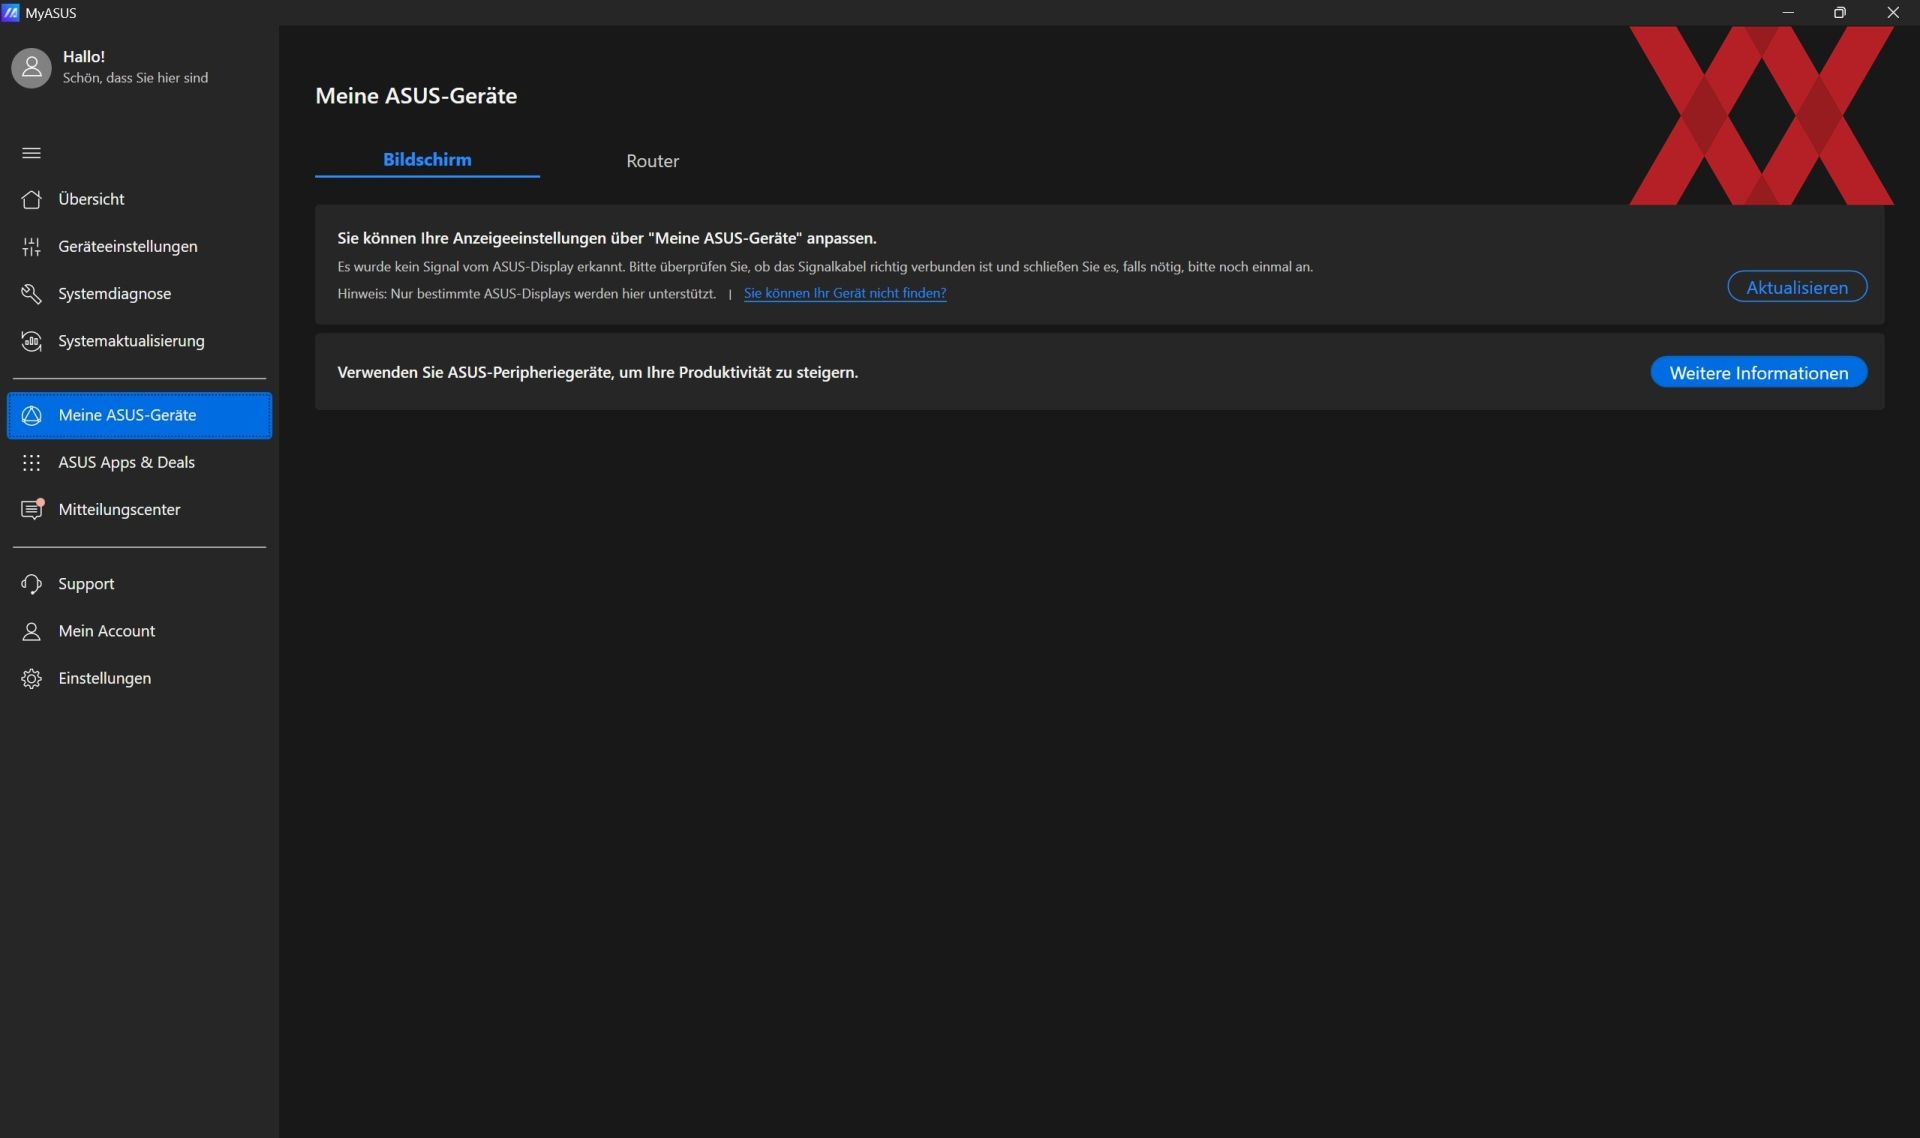Collapse sidebar via hamburger menu icon

pos(31,153)
